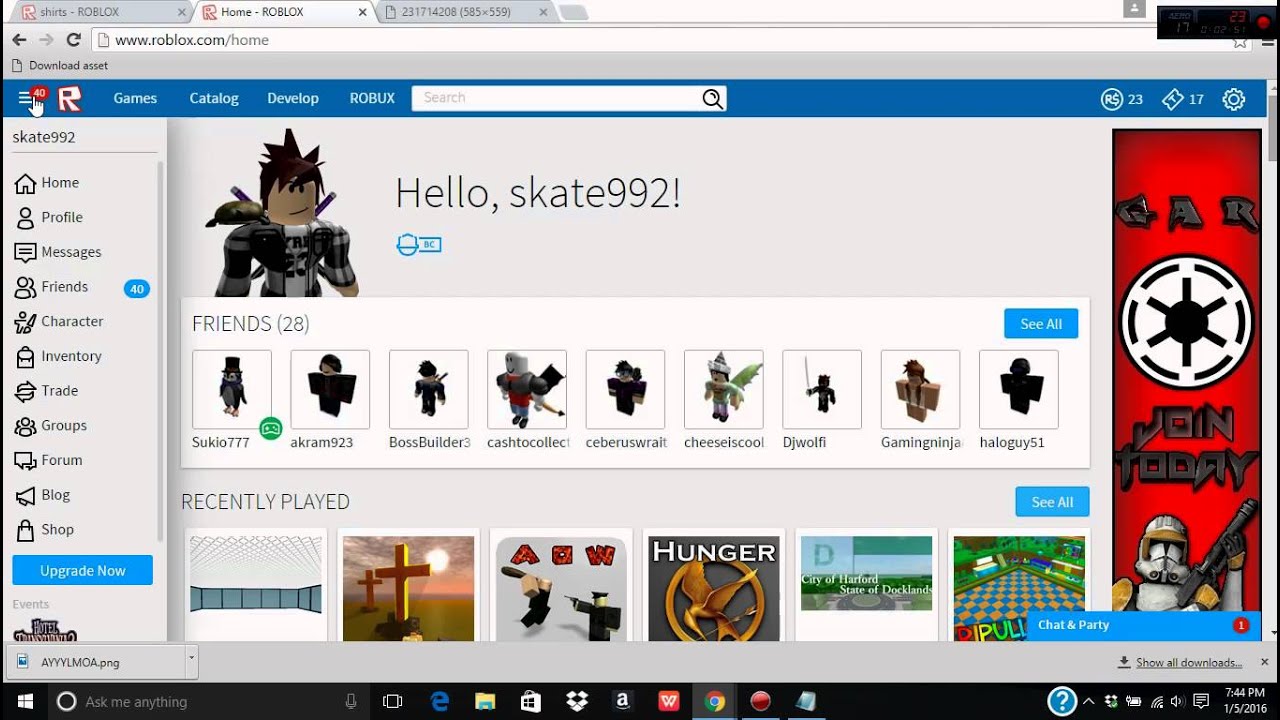Open Friends in the sidebar
Image resolution: width=1280 pixels, height=720 pixels.
pyautogui.click(x=52, y=287)
